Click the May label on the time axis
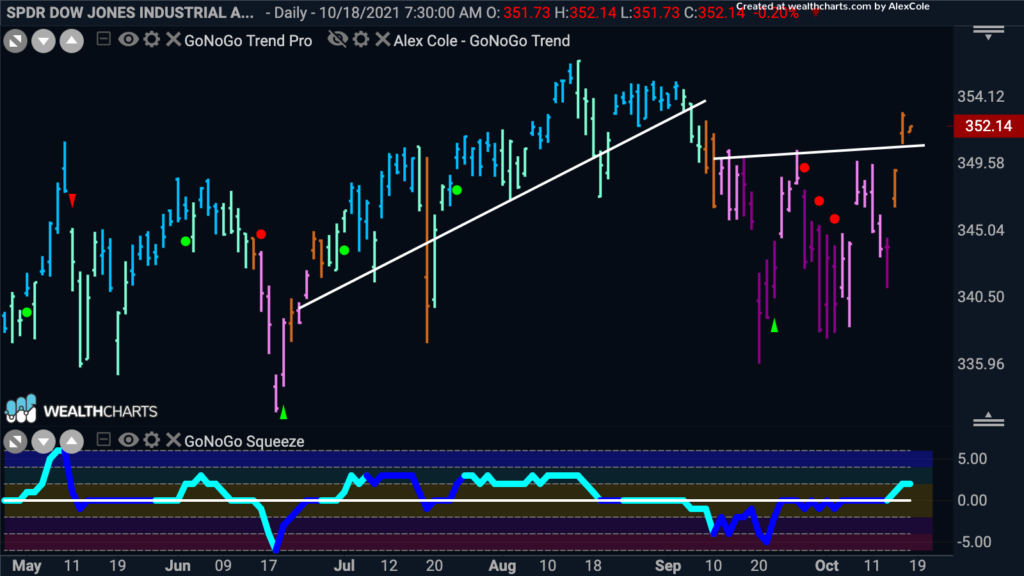 (x=27, y=566)
